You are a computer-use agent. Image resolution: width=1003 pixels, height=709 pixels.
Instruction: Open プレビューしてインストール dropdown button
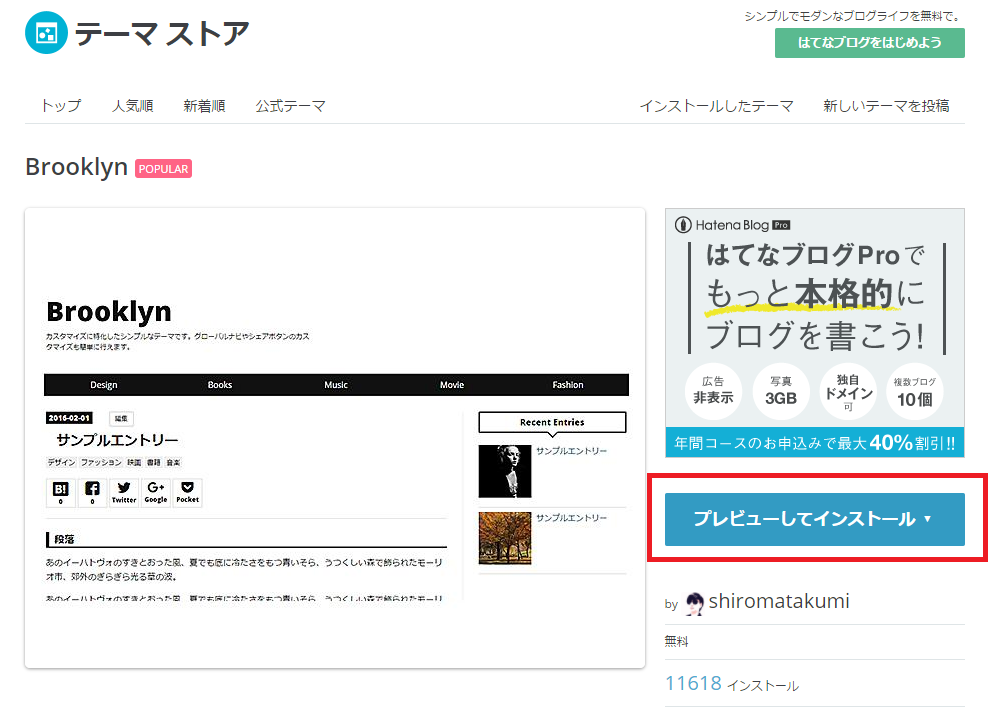tap(814, 519)
